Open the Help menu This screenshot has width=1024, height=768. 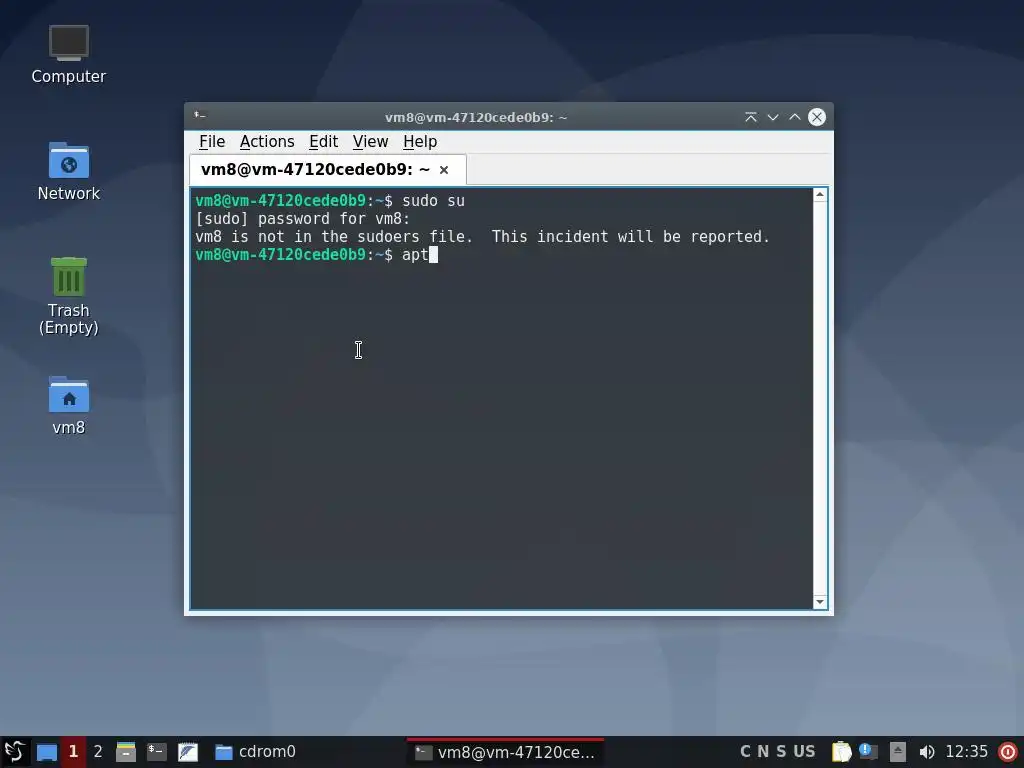[420, 142]
